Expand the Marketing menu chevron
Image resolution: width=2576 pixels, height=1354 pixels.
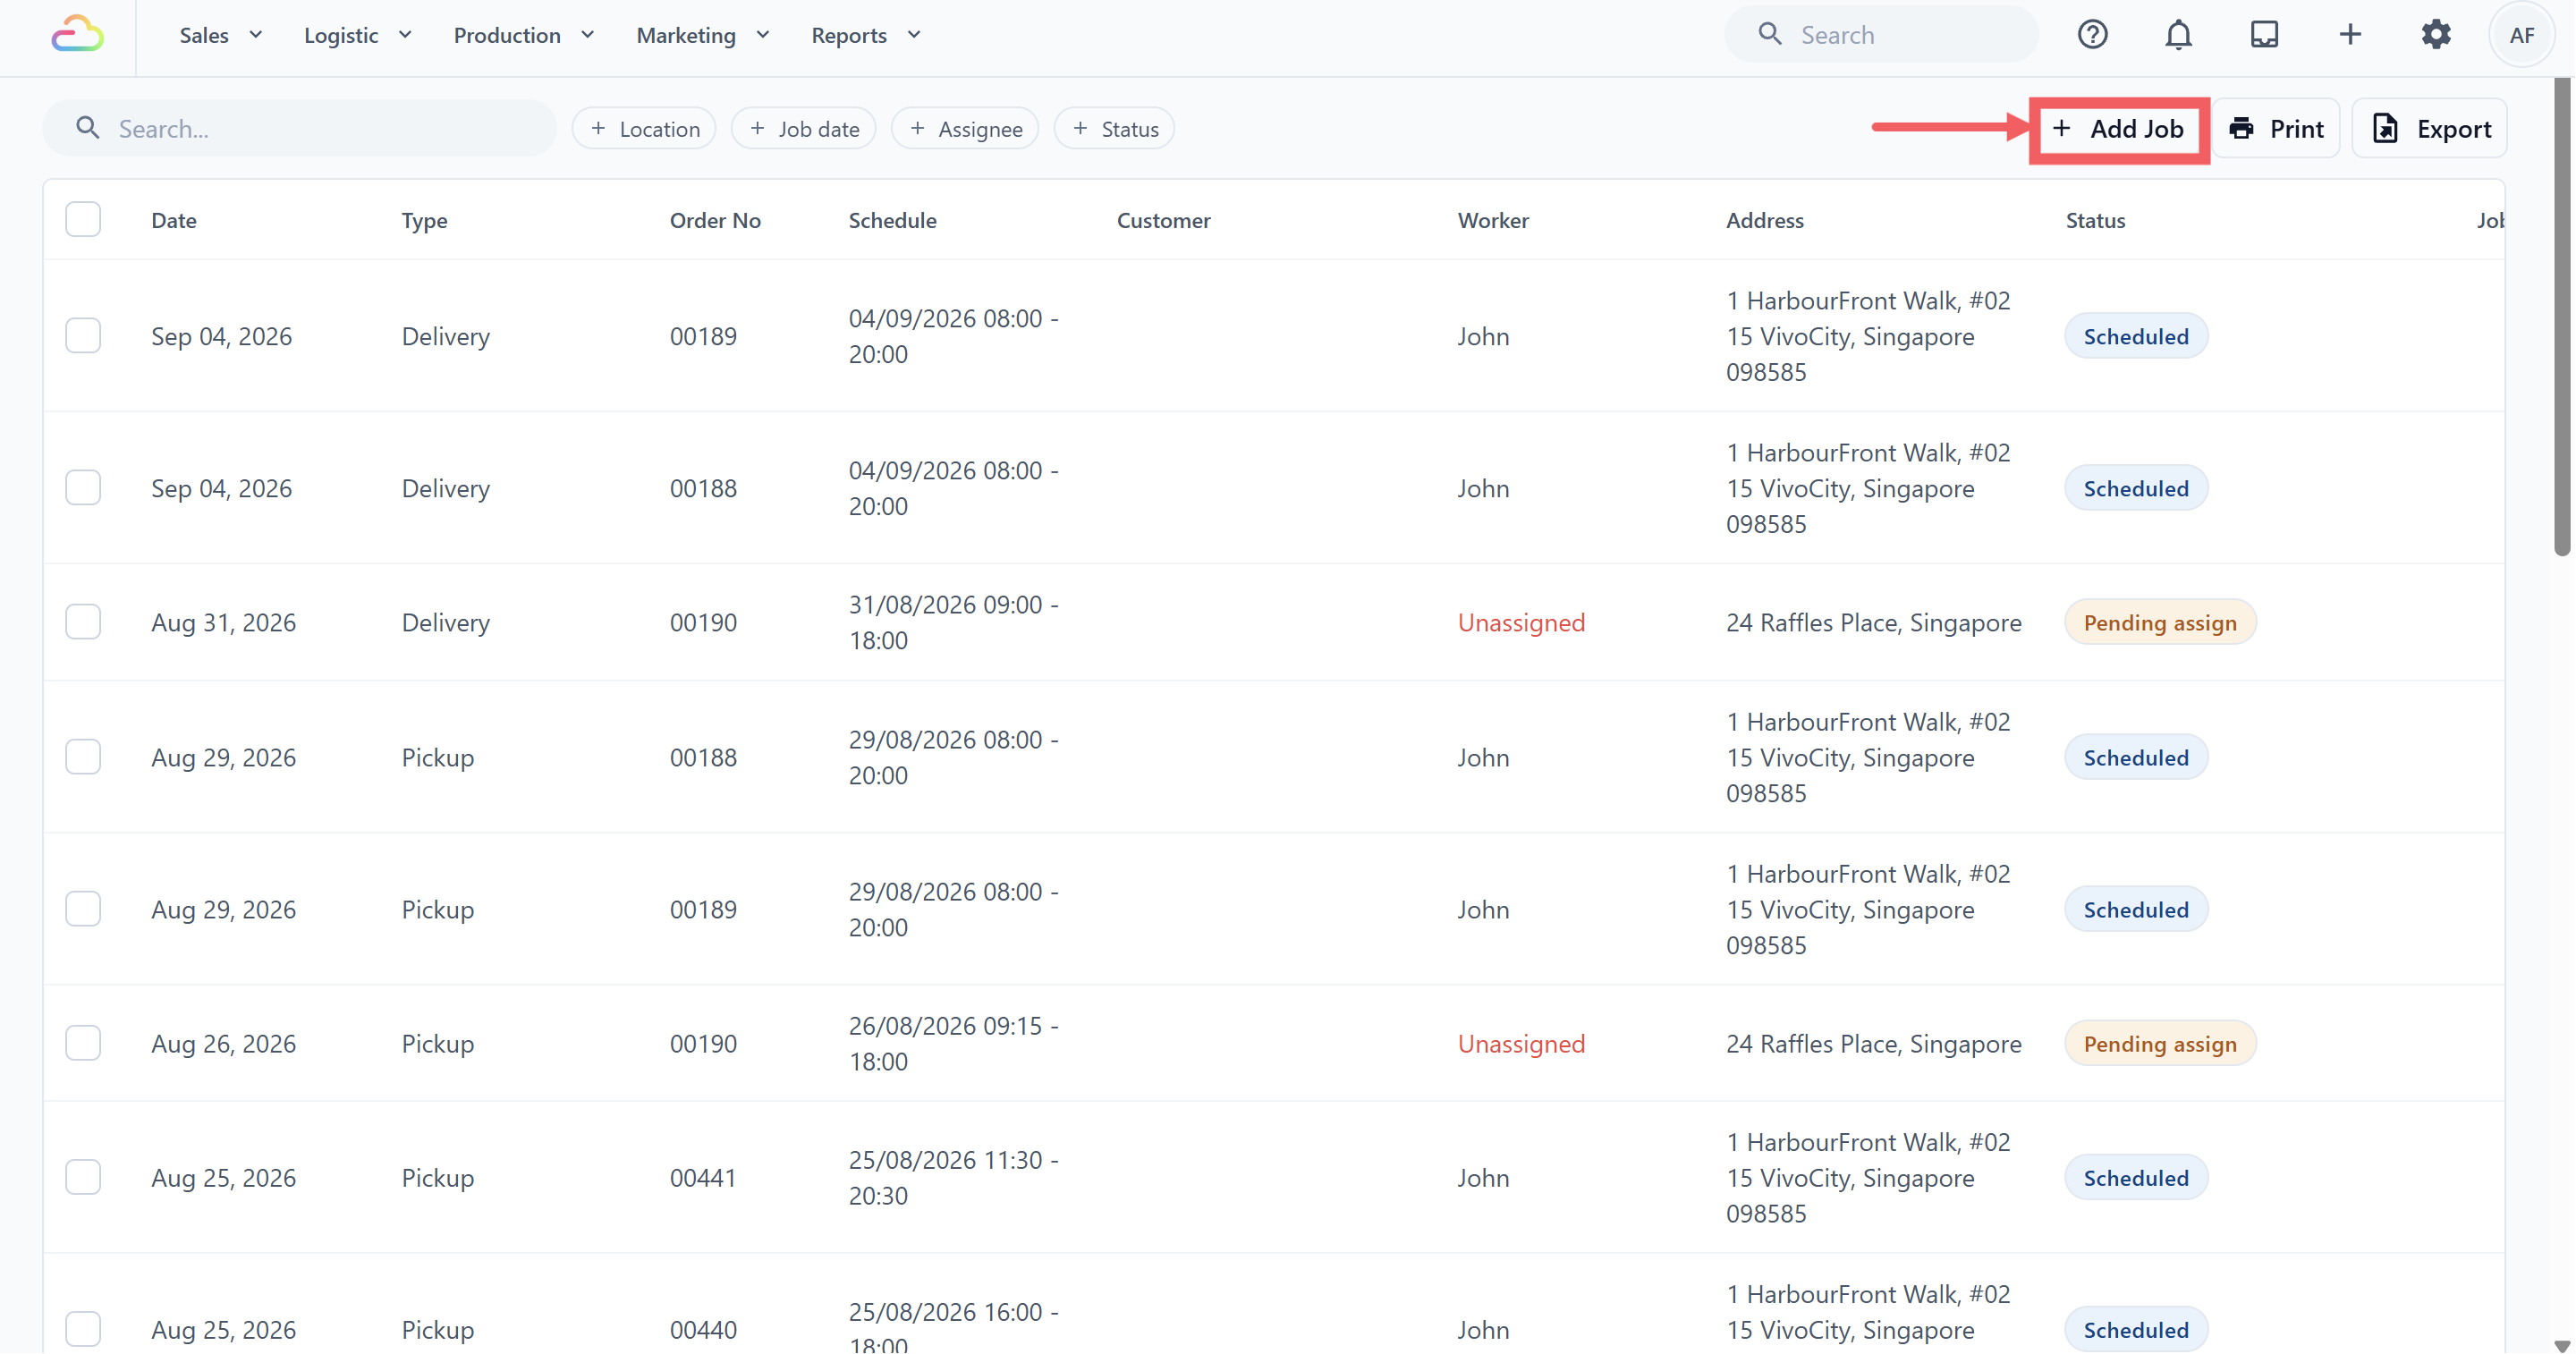[x=762, y=35]
